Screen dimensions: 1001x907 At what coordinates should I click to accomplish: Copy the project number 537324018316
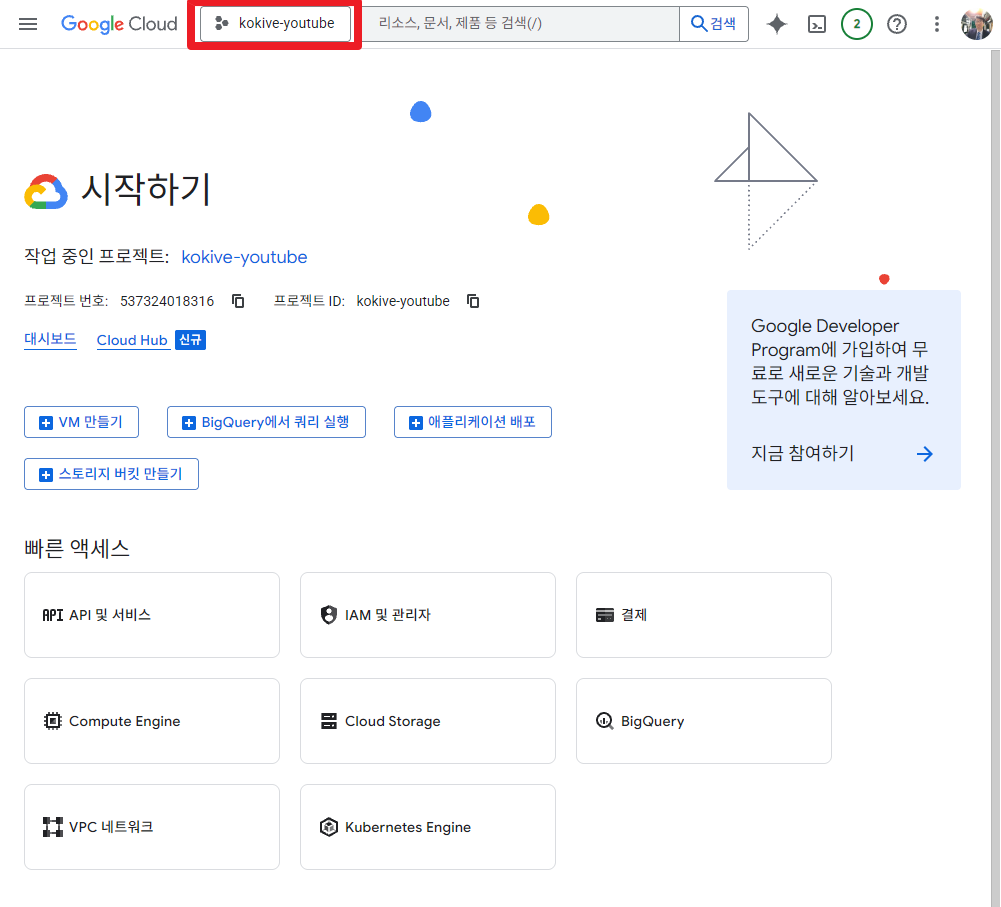(x=237, y=300)
